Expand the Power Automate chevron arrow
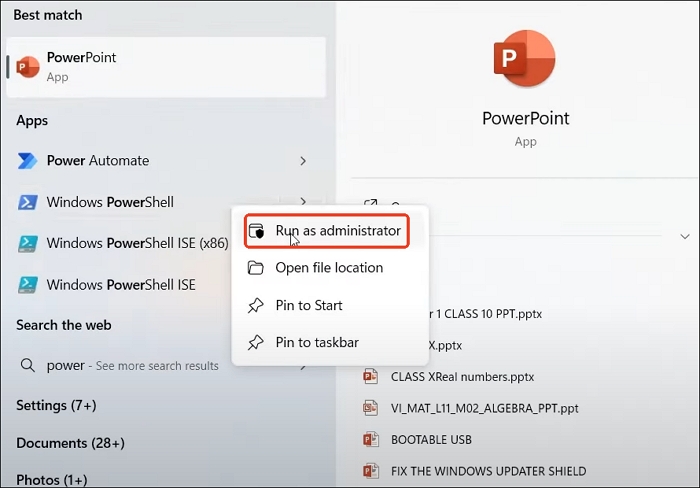700x488 pixels. [x=303, y=161]
